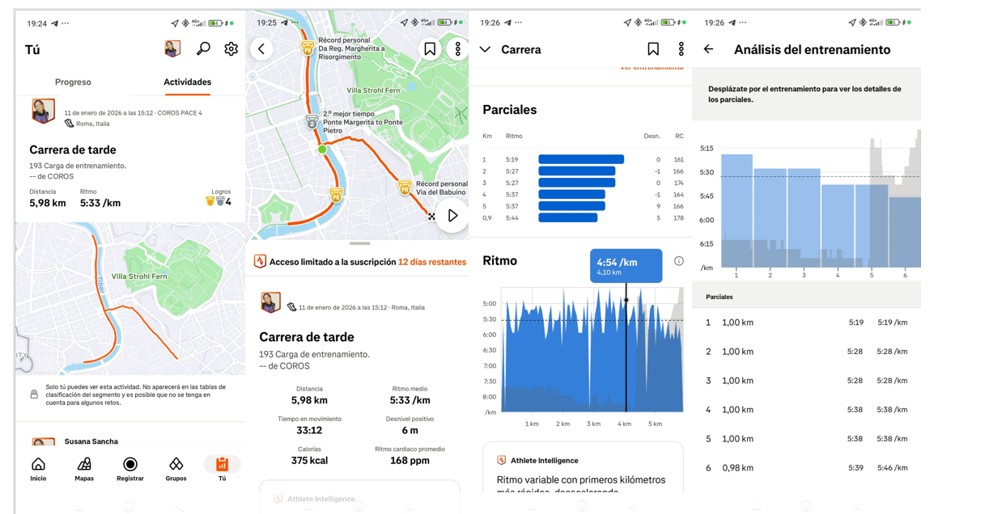Select the Actividades tab
The height and width of the screenshot is (514, 991).
187,82
